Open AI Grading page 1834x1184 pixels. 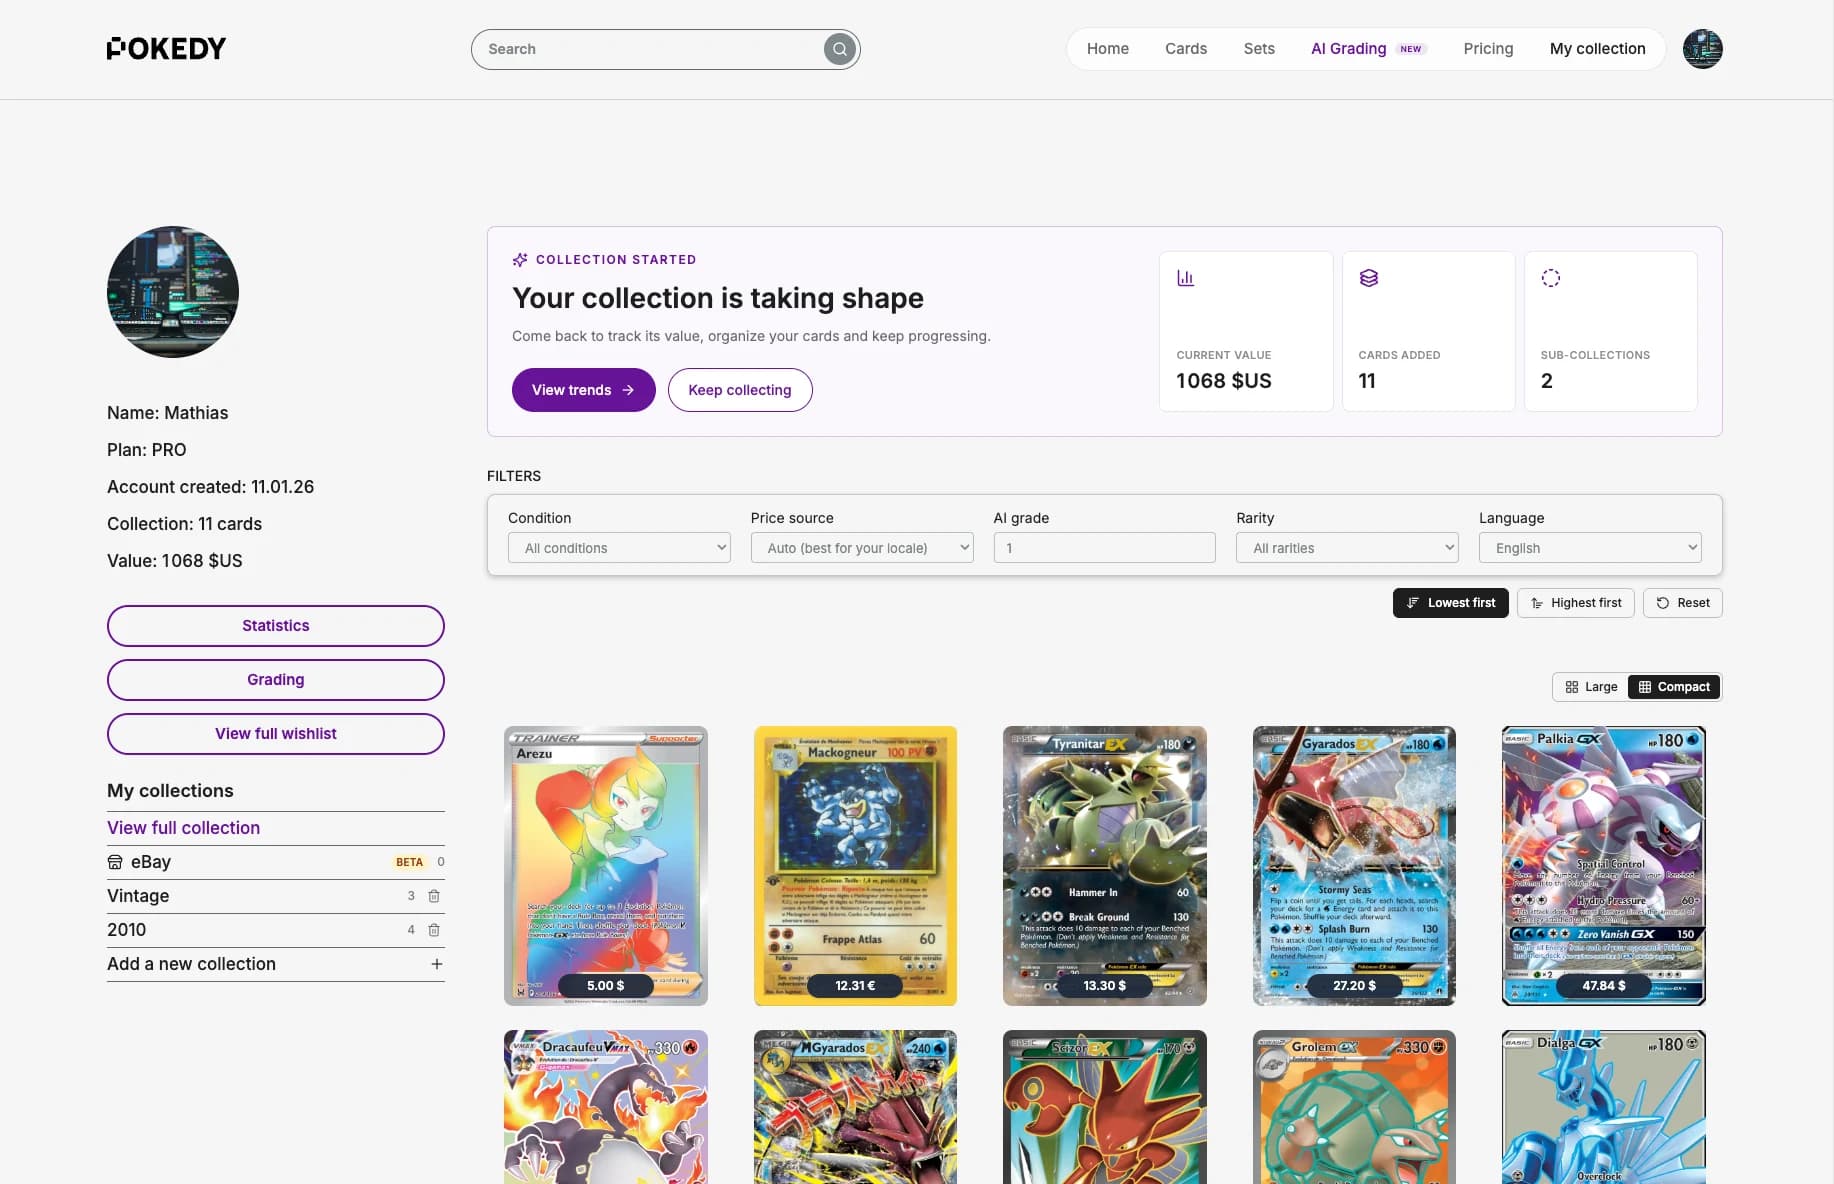[x=1348, y=49]
